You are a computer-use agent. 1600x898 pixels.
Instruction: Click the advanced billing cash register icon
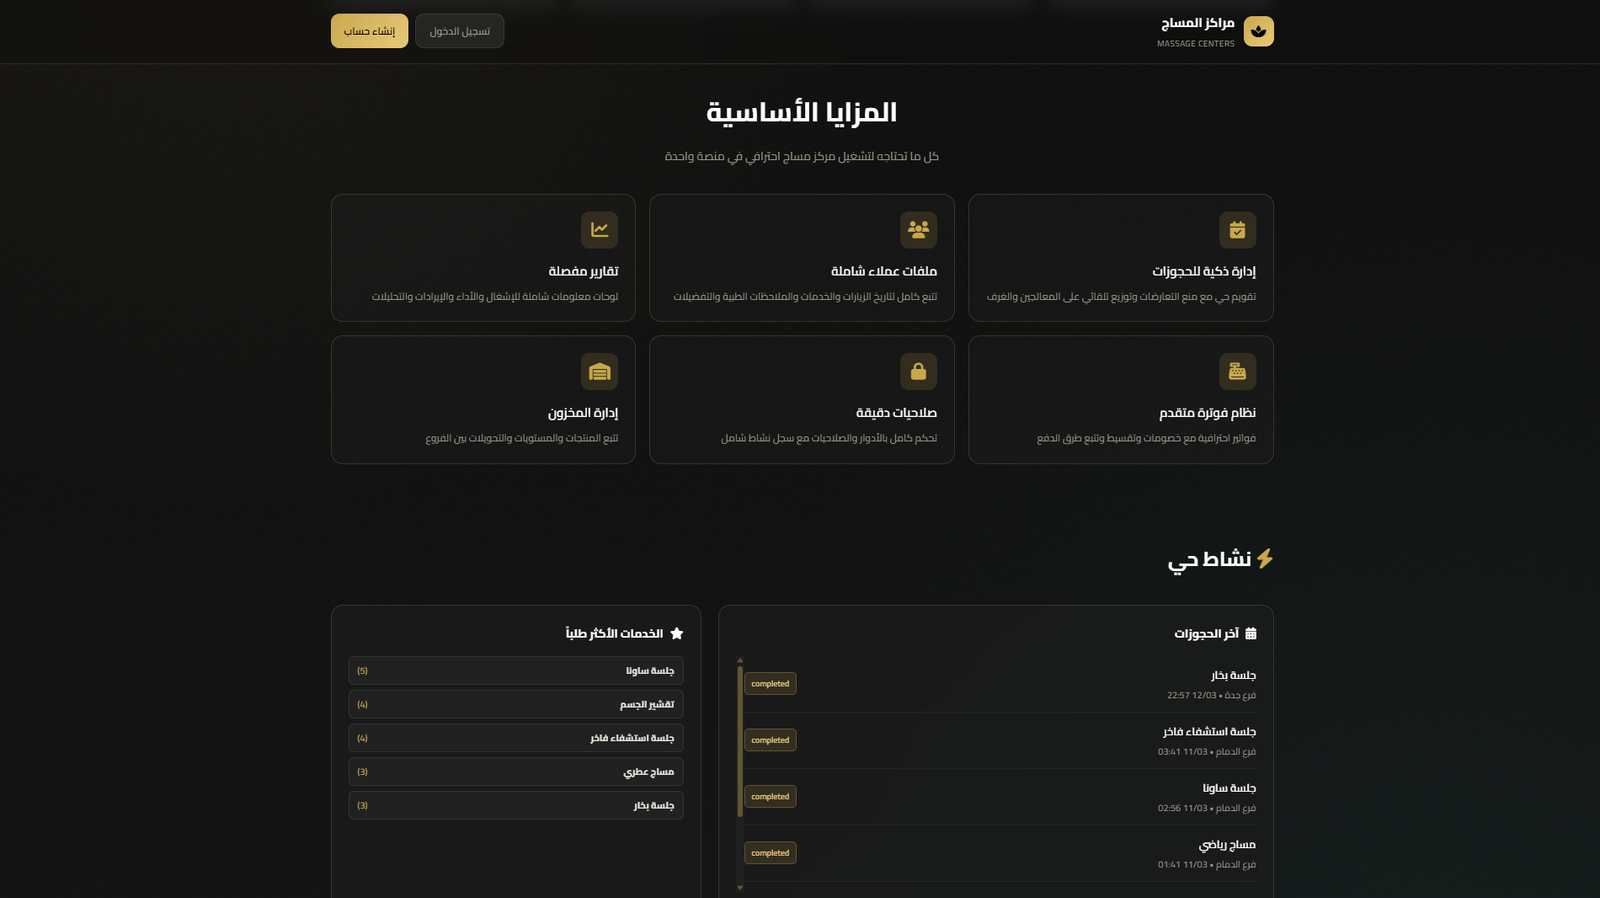[1237, 372]
